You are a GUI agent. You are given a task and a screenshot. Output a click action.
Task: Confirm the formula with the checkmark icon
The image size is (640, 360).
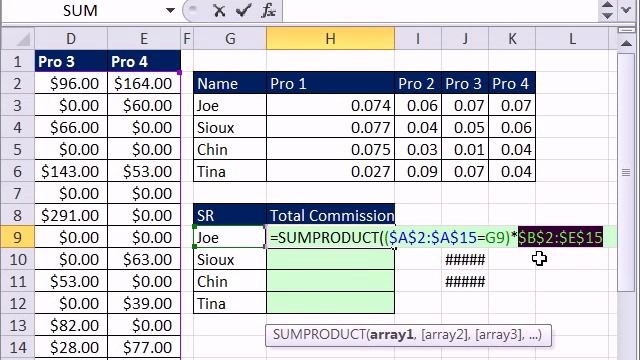(x=243, y=11)
